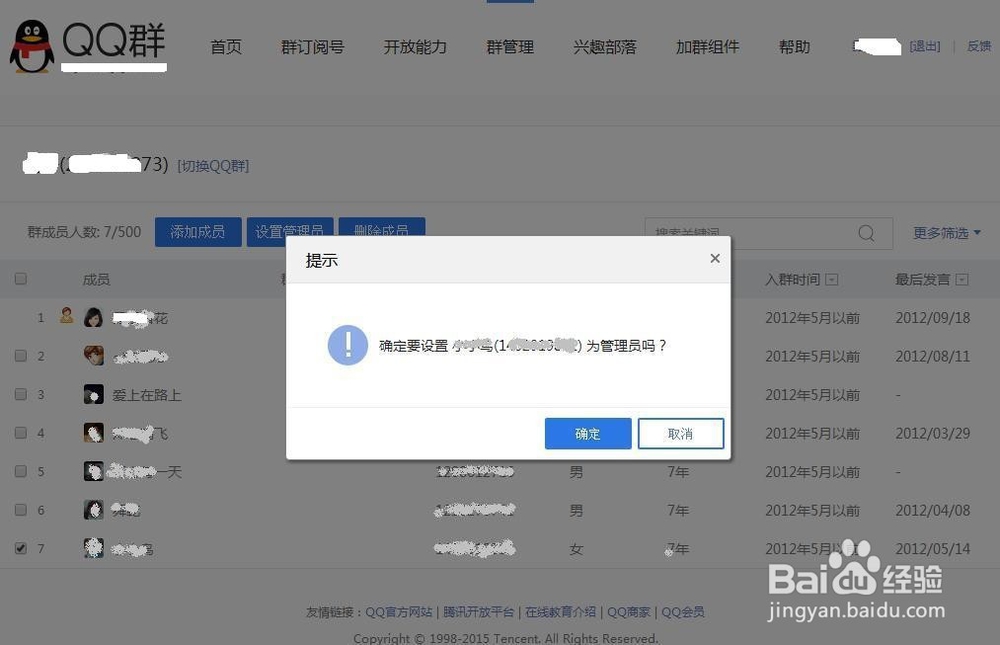
Task: Click last-post date 2012/09/18
Action: coord(932,318)
